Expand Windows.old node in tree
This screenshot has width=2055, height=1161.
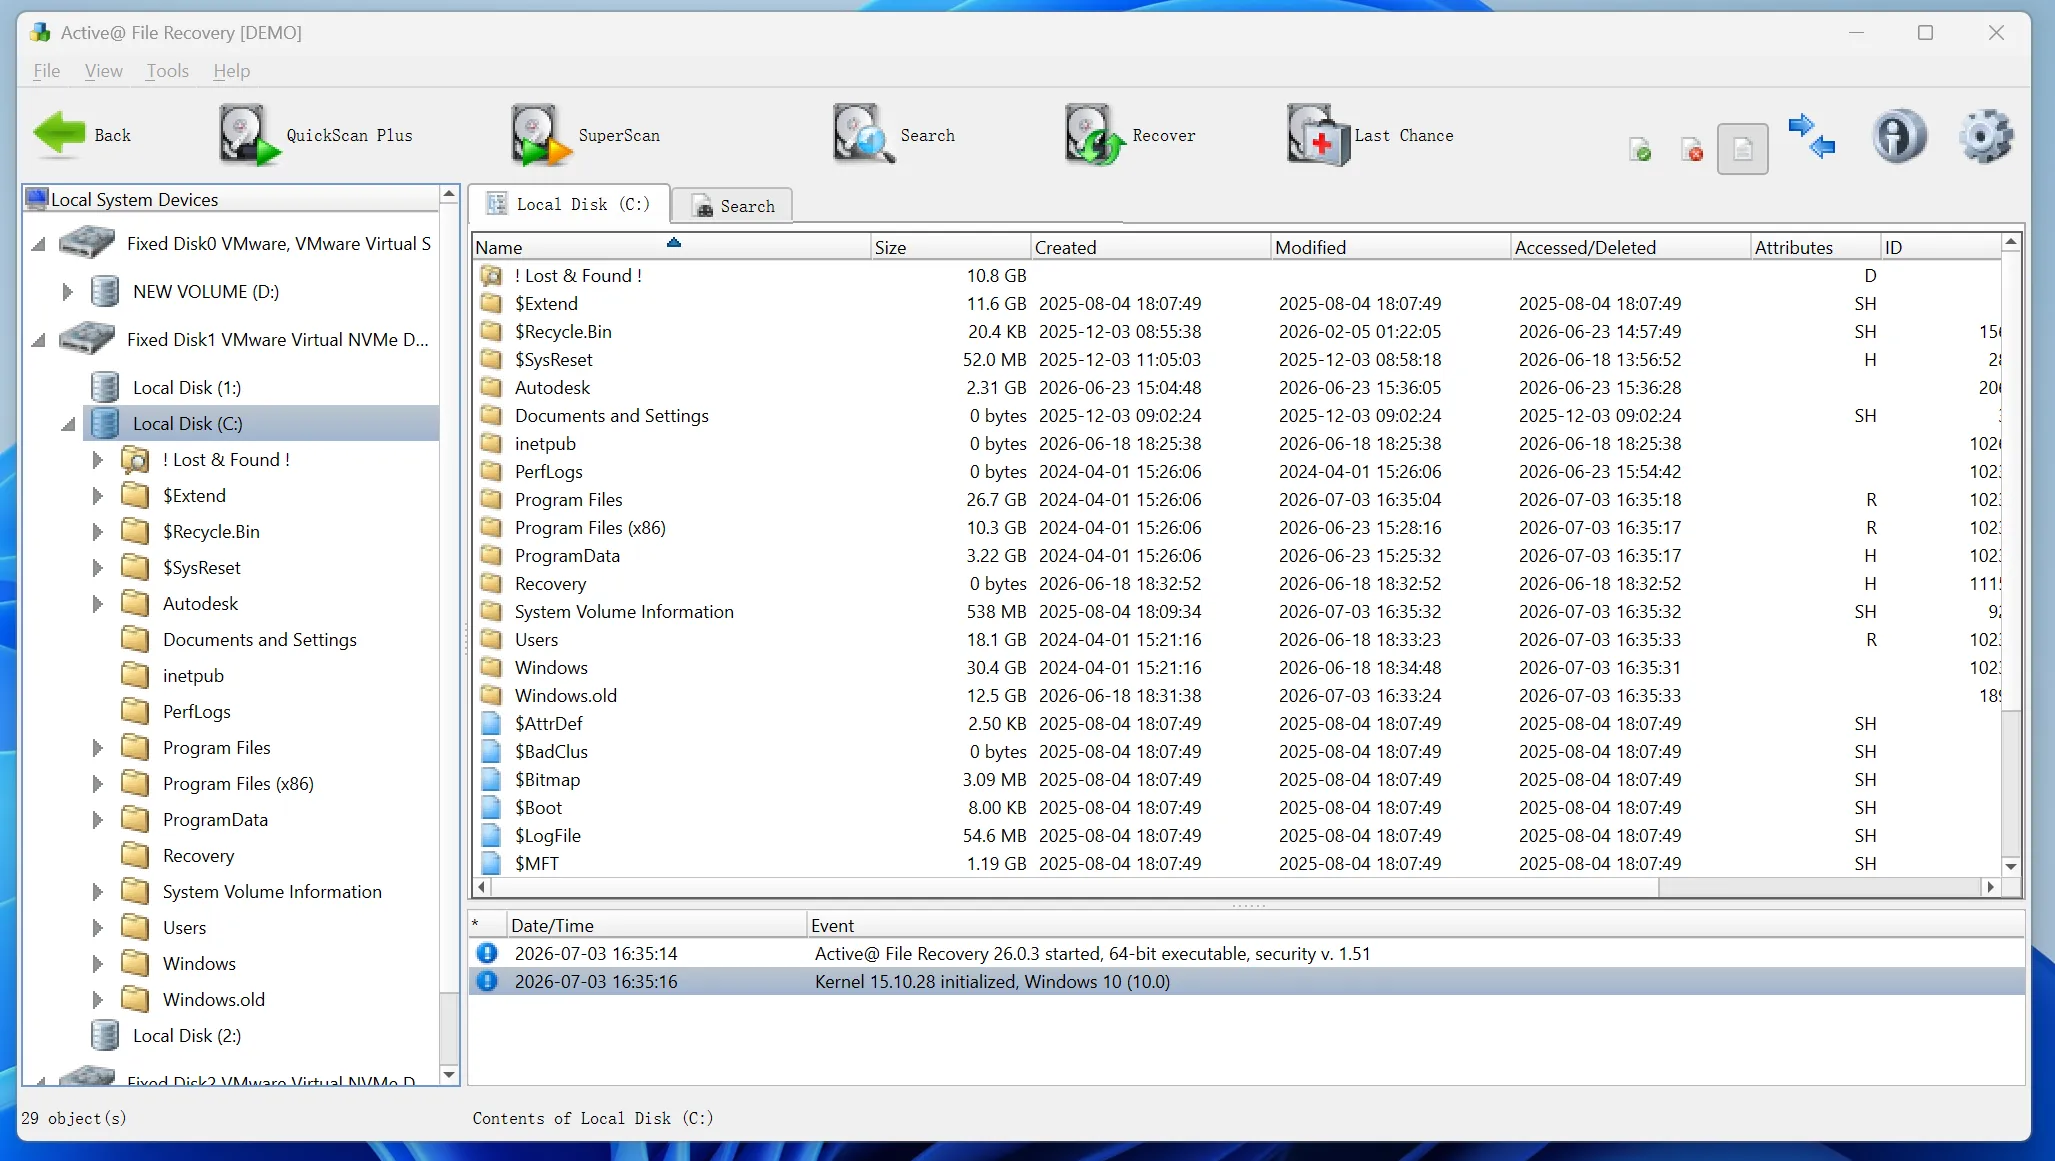click(97, 999)
